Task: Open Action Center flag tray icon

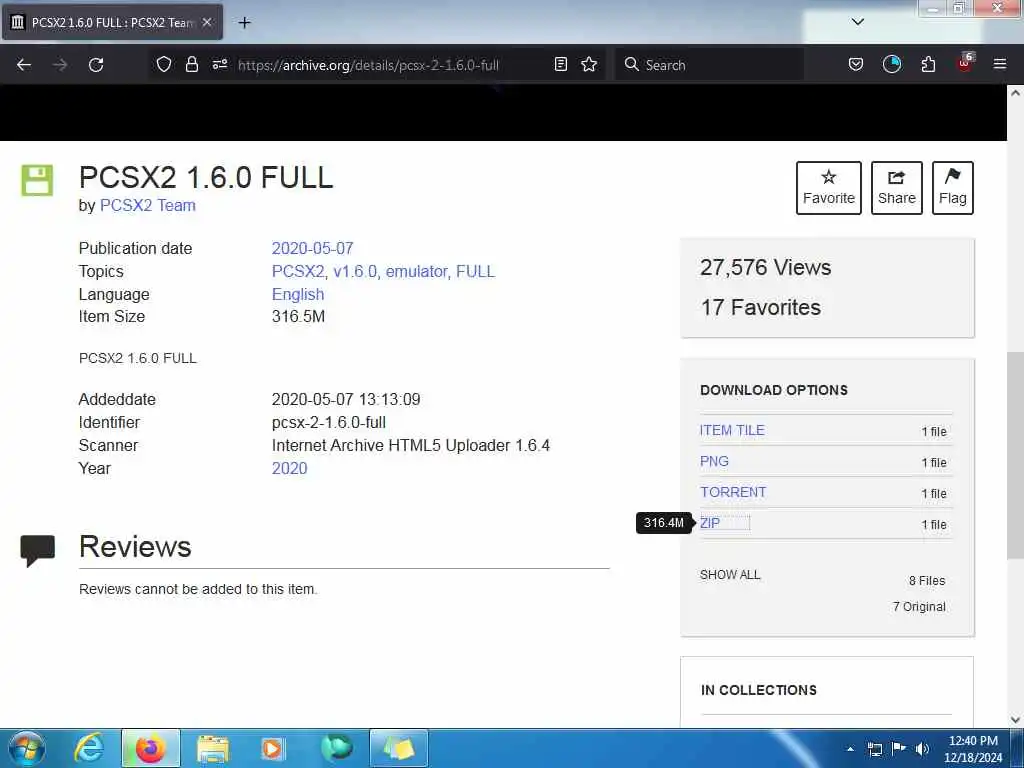Action: pos(899,748)
